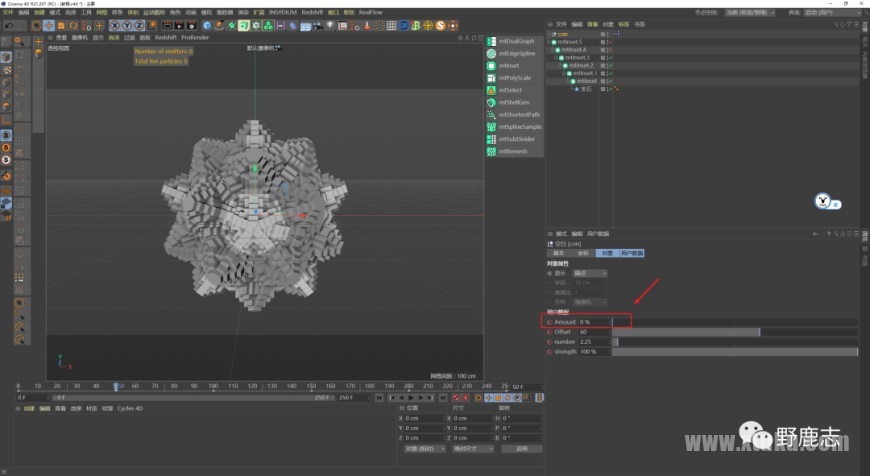
Task: Click the Amount value input field
Action: coord(594,322)
